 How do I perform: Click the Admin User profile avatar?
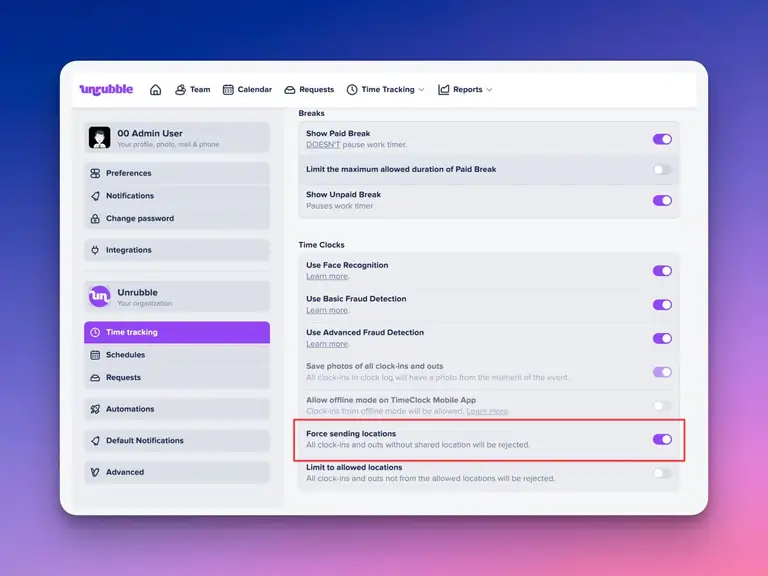pos(99,138)
